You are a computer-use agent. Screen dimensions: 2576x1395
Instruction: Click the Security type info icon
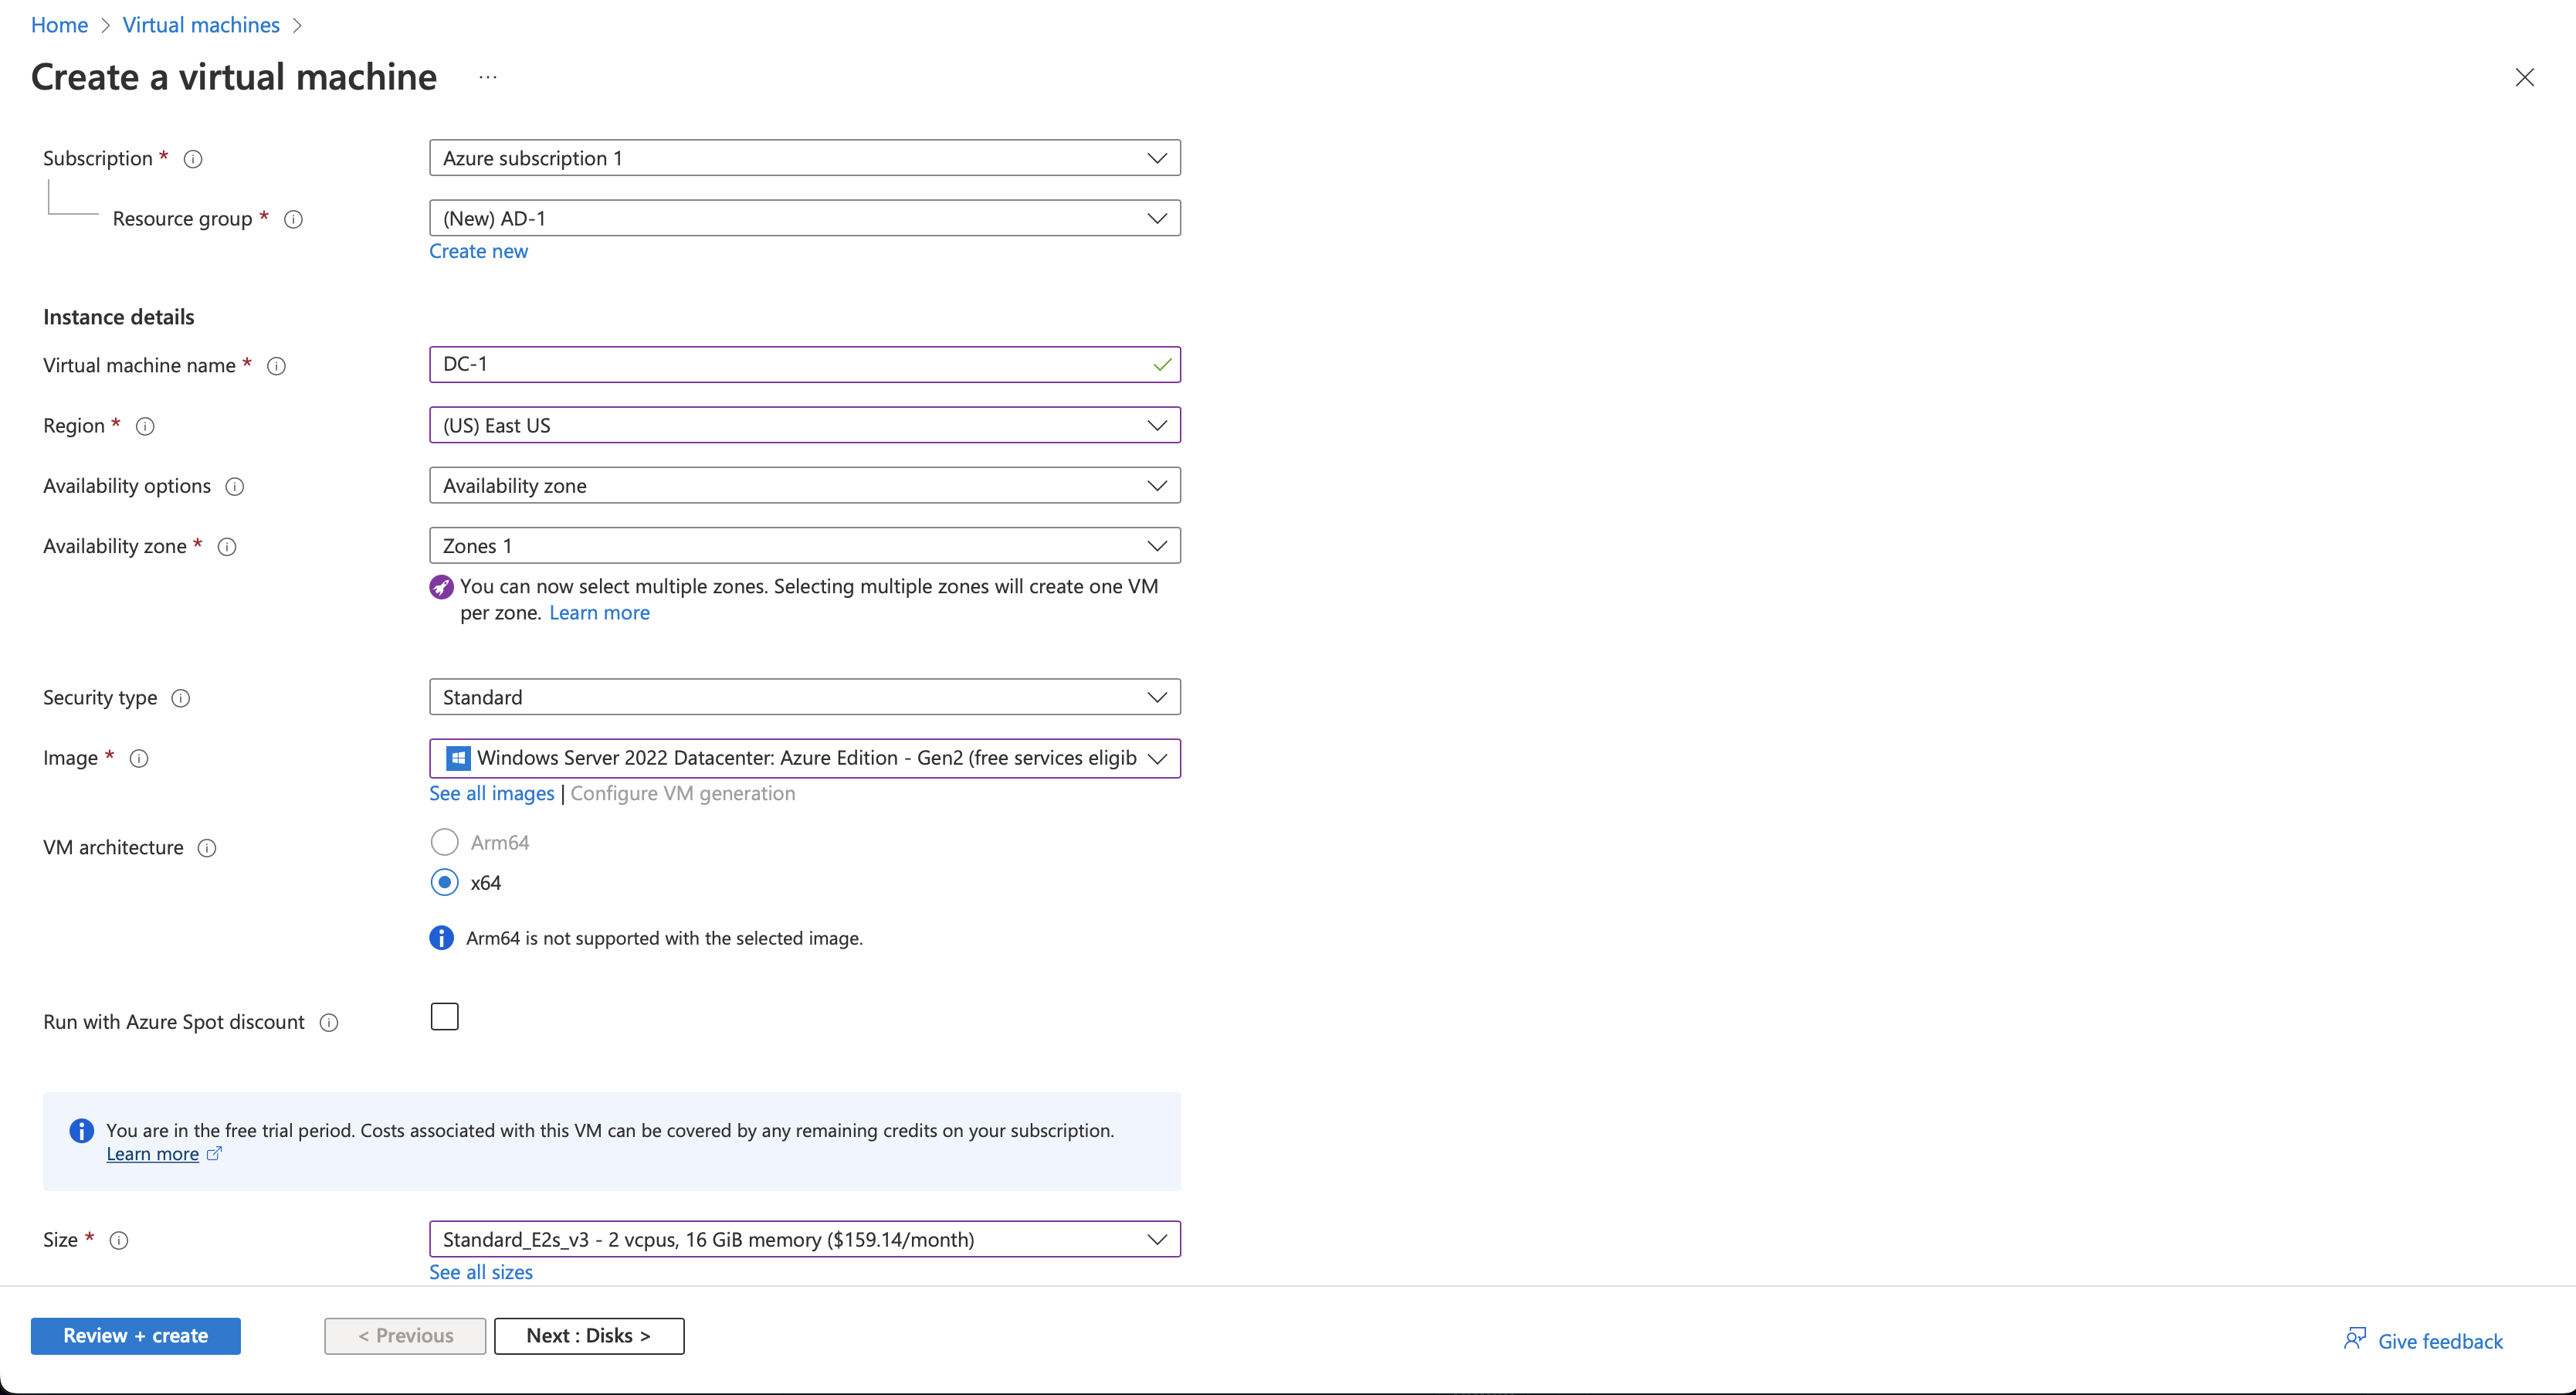point(181,698)
